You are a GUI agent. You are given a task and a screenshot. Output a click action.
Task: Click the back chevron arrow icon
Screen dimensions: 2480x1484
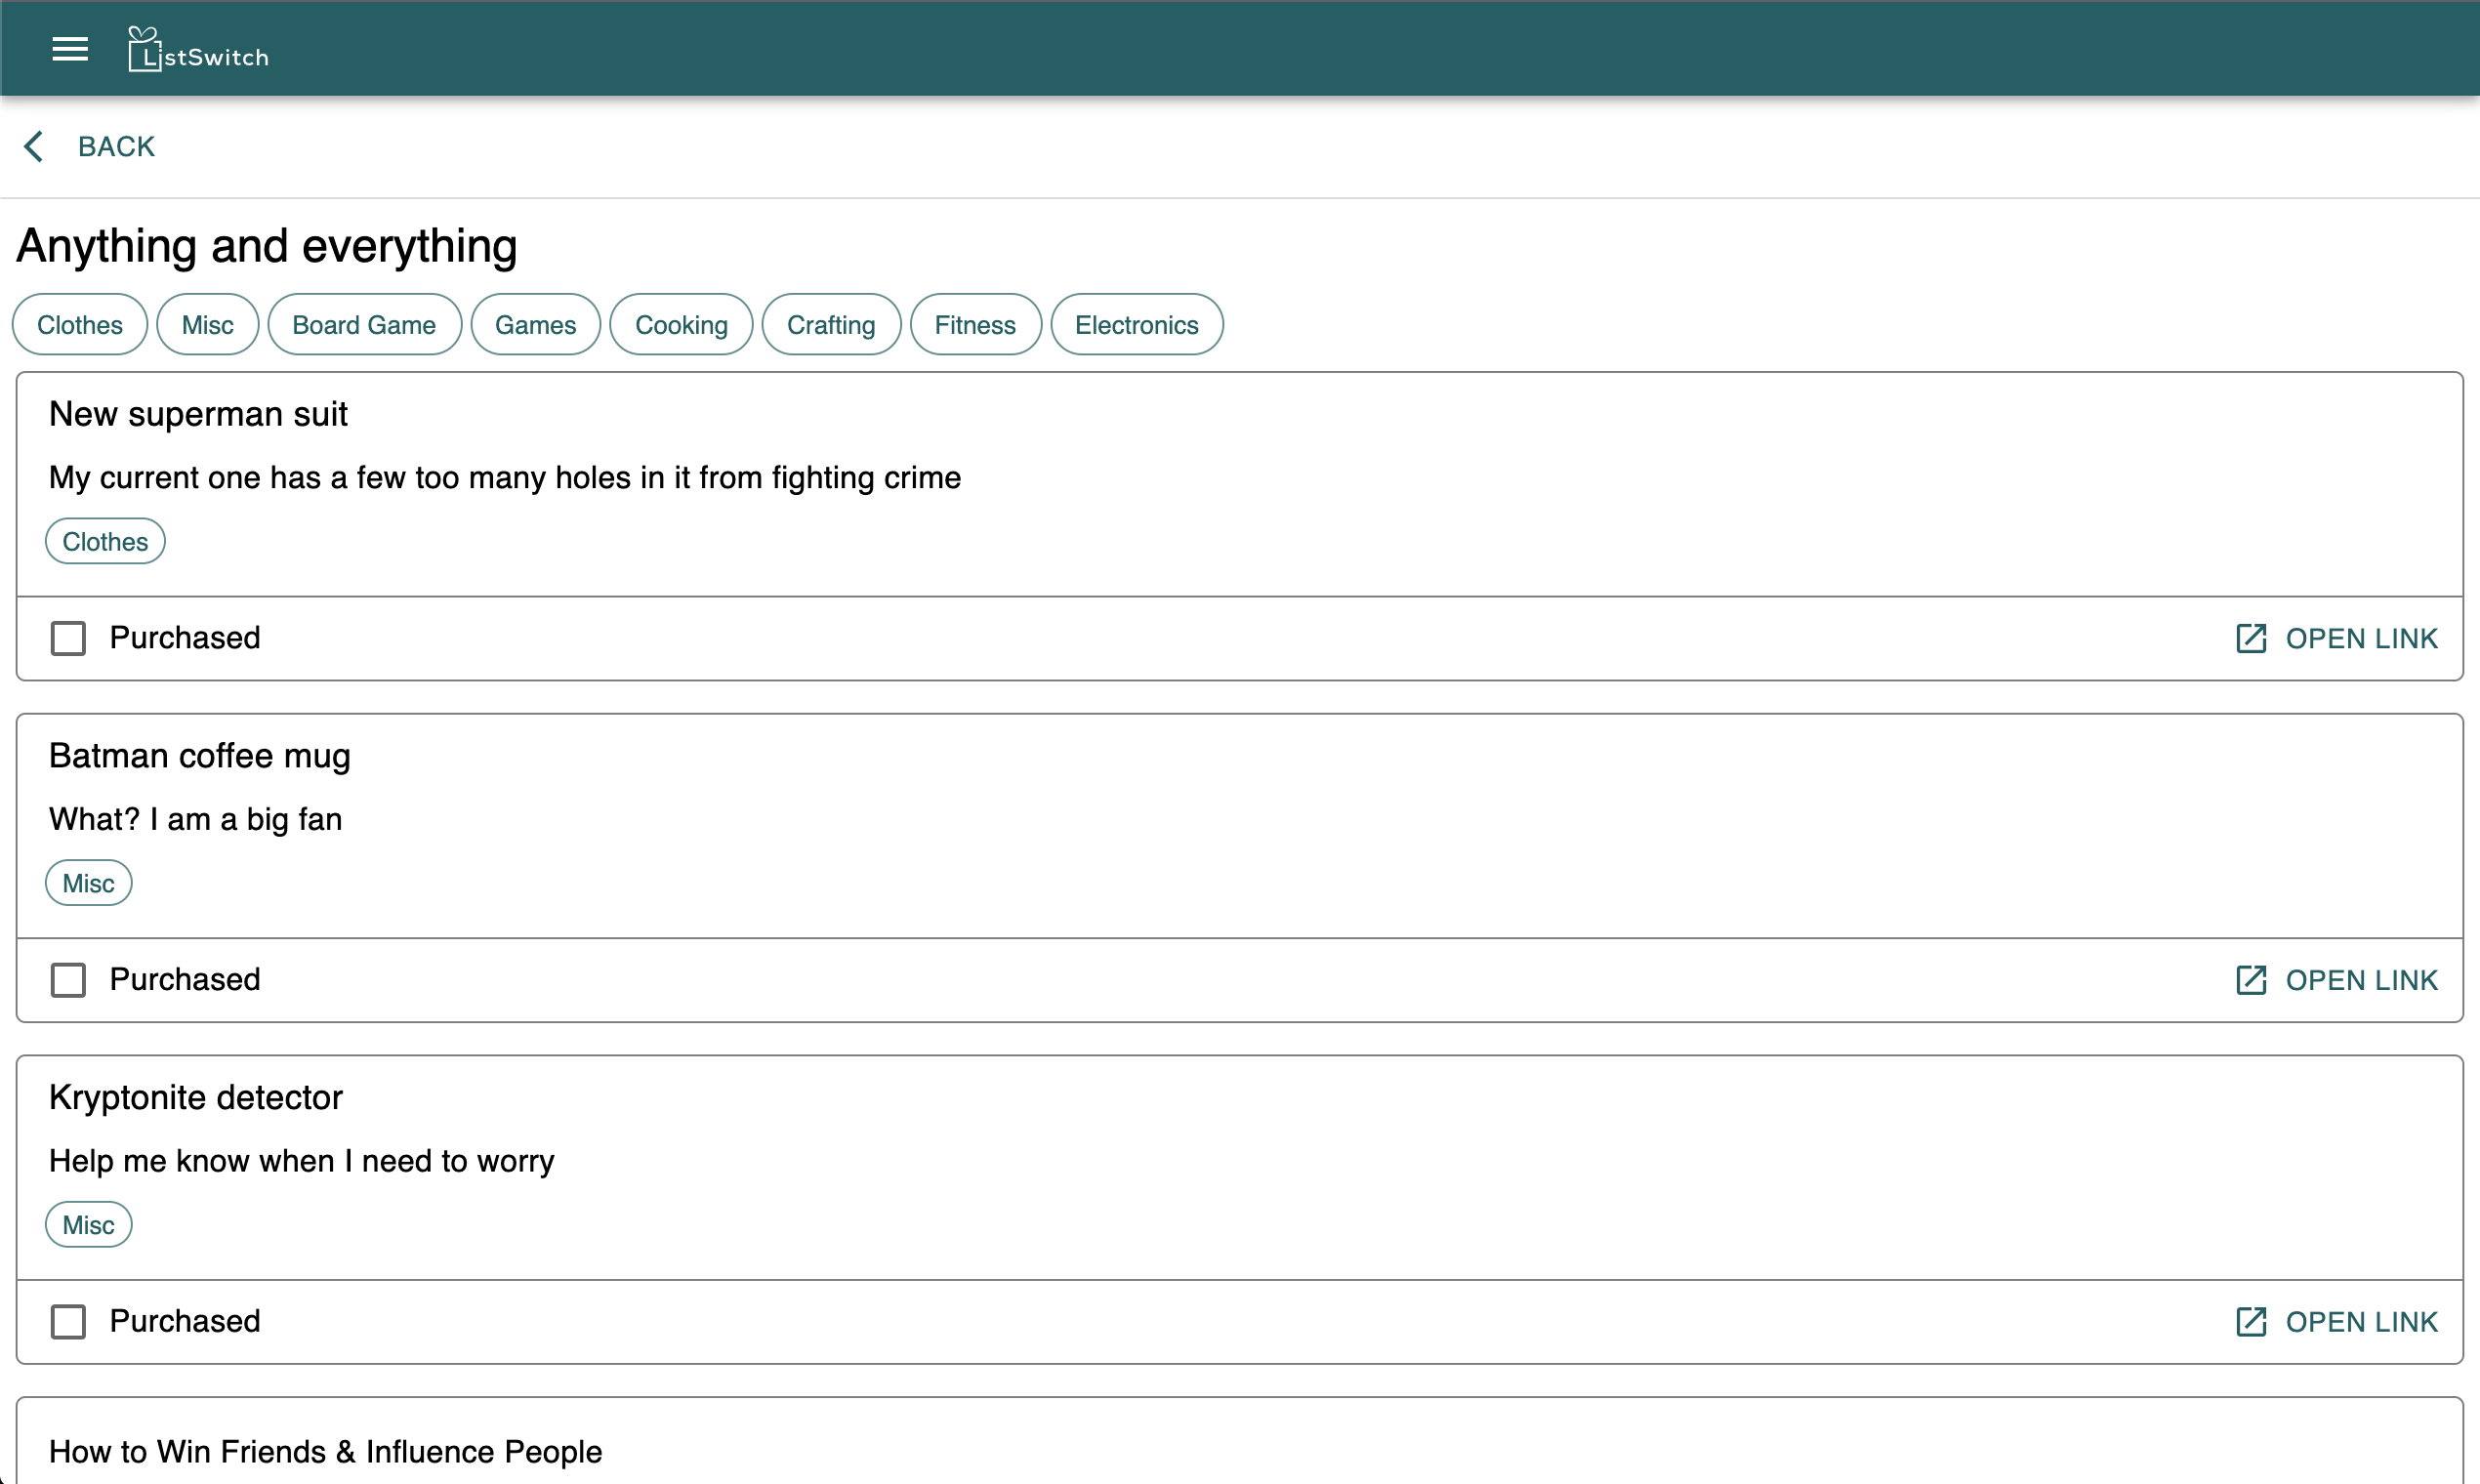[x=33, y=146]
